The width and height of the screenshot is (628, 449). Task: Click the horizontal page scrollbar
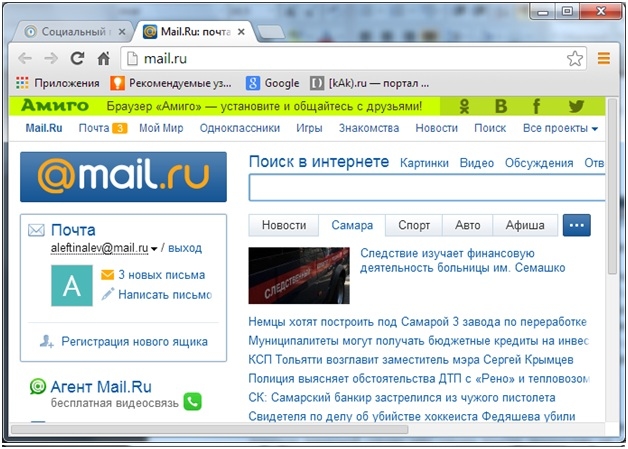coord(209,430)
